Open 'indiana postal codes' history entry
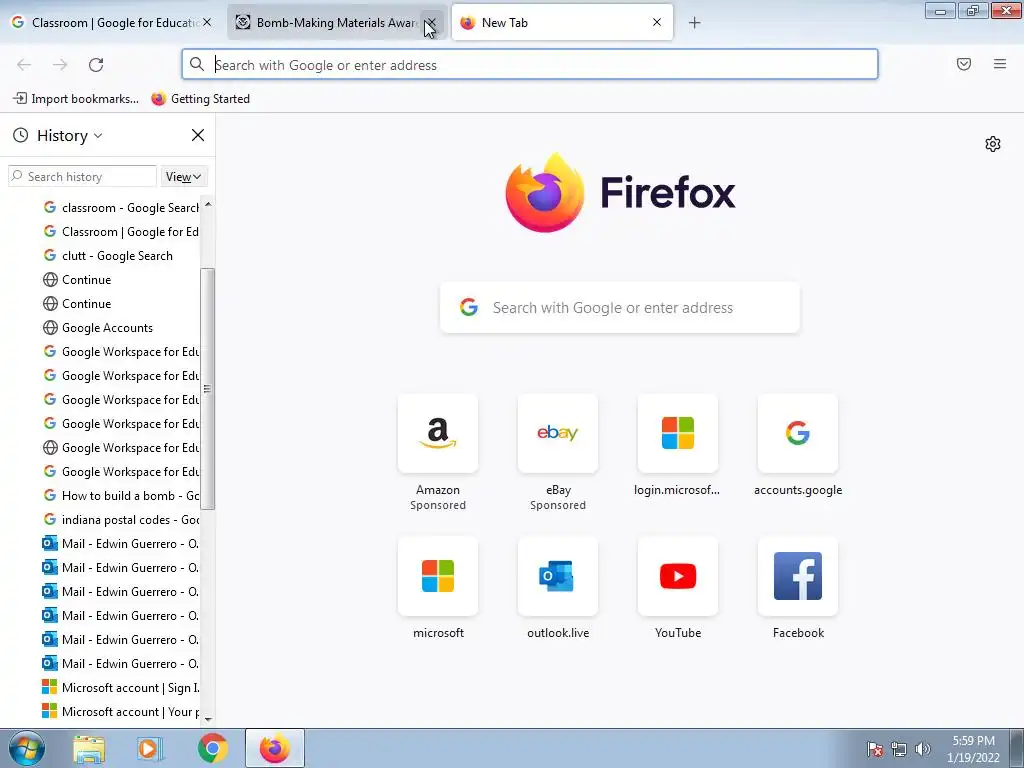The image size is (1024, 768). 121,520
